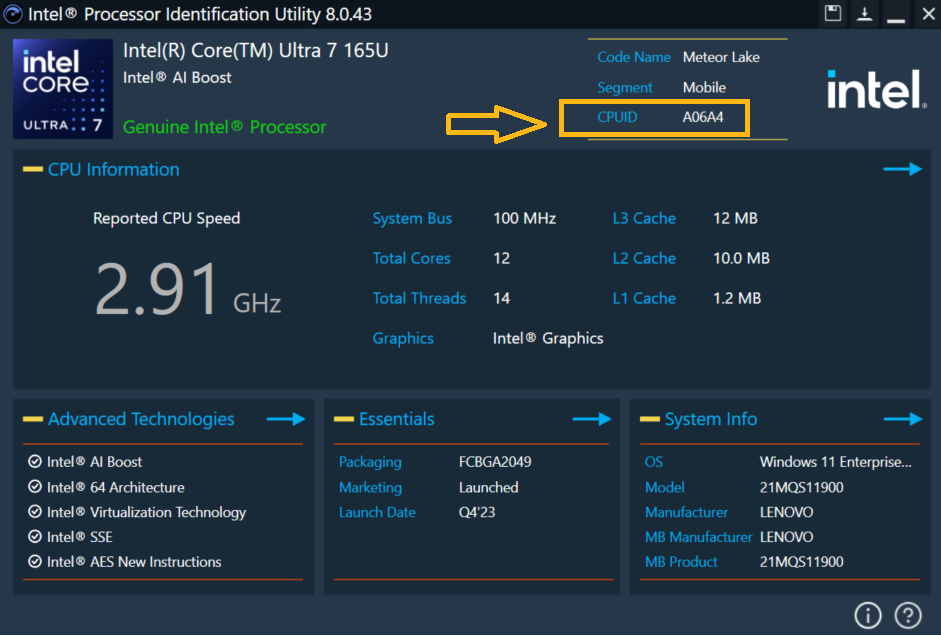Click the L3 Cache label

pos(644,218)
